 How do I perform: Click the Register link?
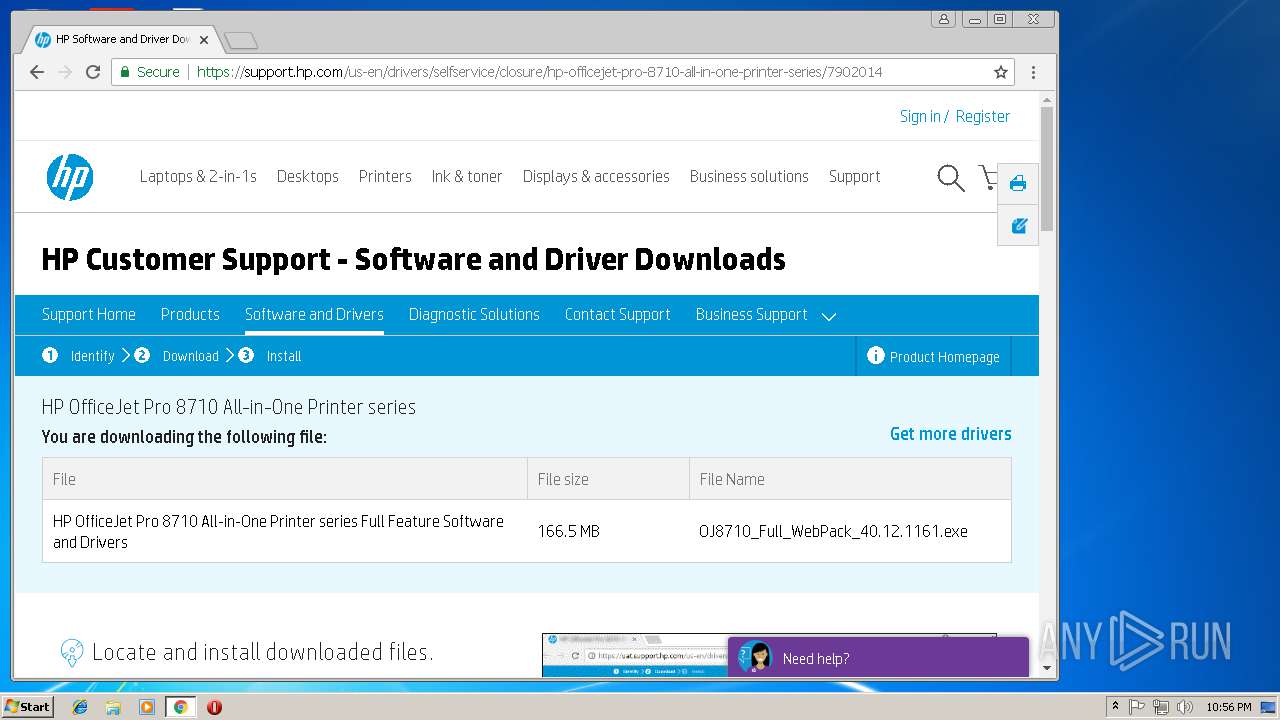[x=983, y=117]
